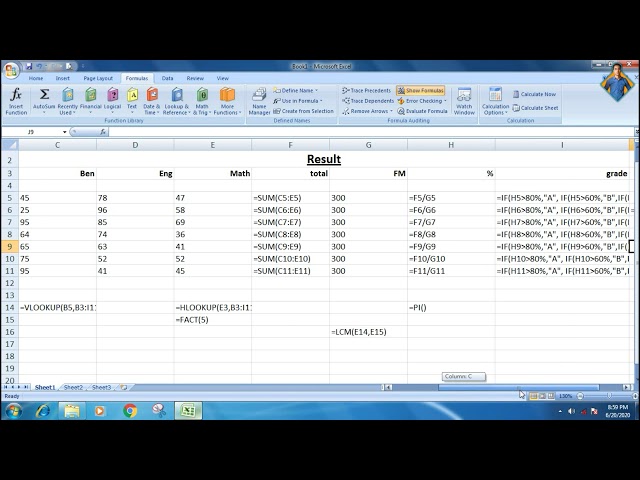The width and height of the screenshot is (640, 480).
Task: Open the Math & Trig functions icon
Action: point(202,95)
